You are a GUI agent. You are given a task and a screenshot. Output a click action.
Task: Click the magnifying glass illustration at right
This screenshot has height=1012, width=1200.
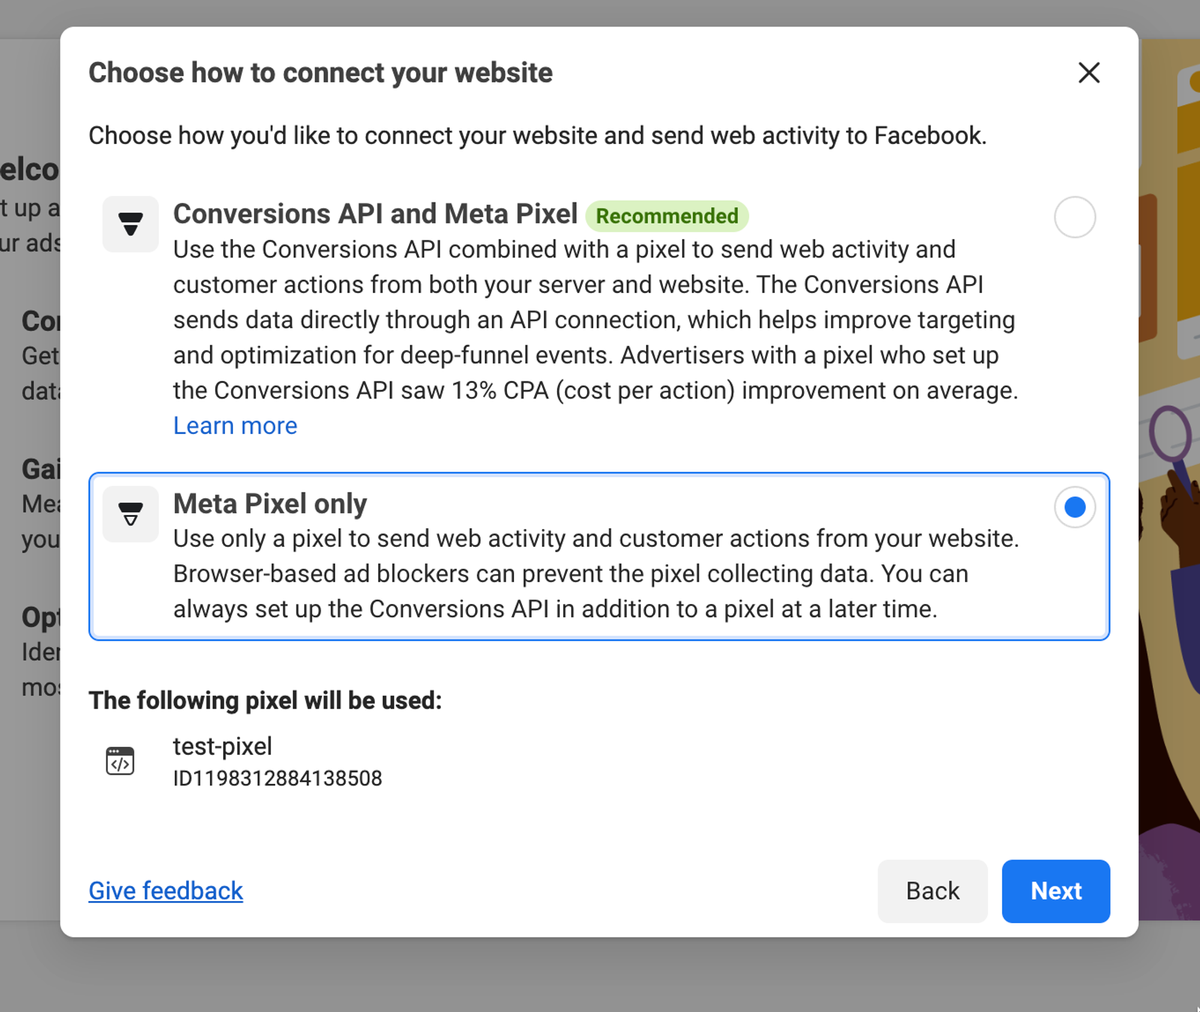pos(1171,438)
